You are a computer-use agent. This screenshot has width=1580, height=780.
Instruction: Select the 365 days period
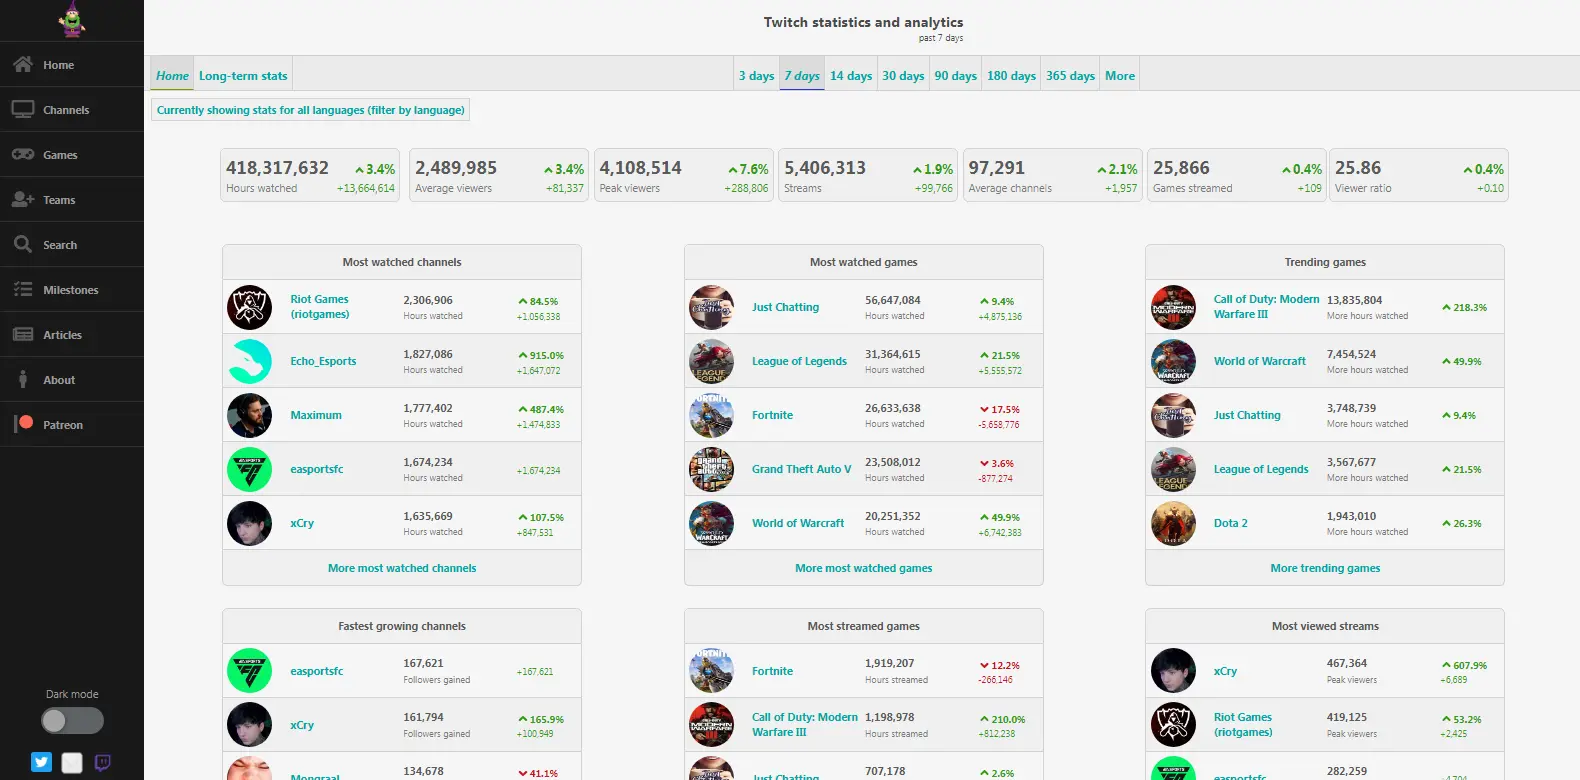pyautogui.click(x=1070, y=75)
